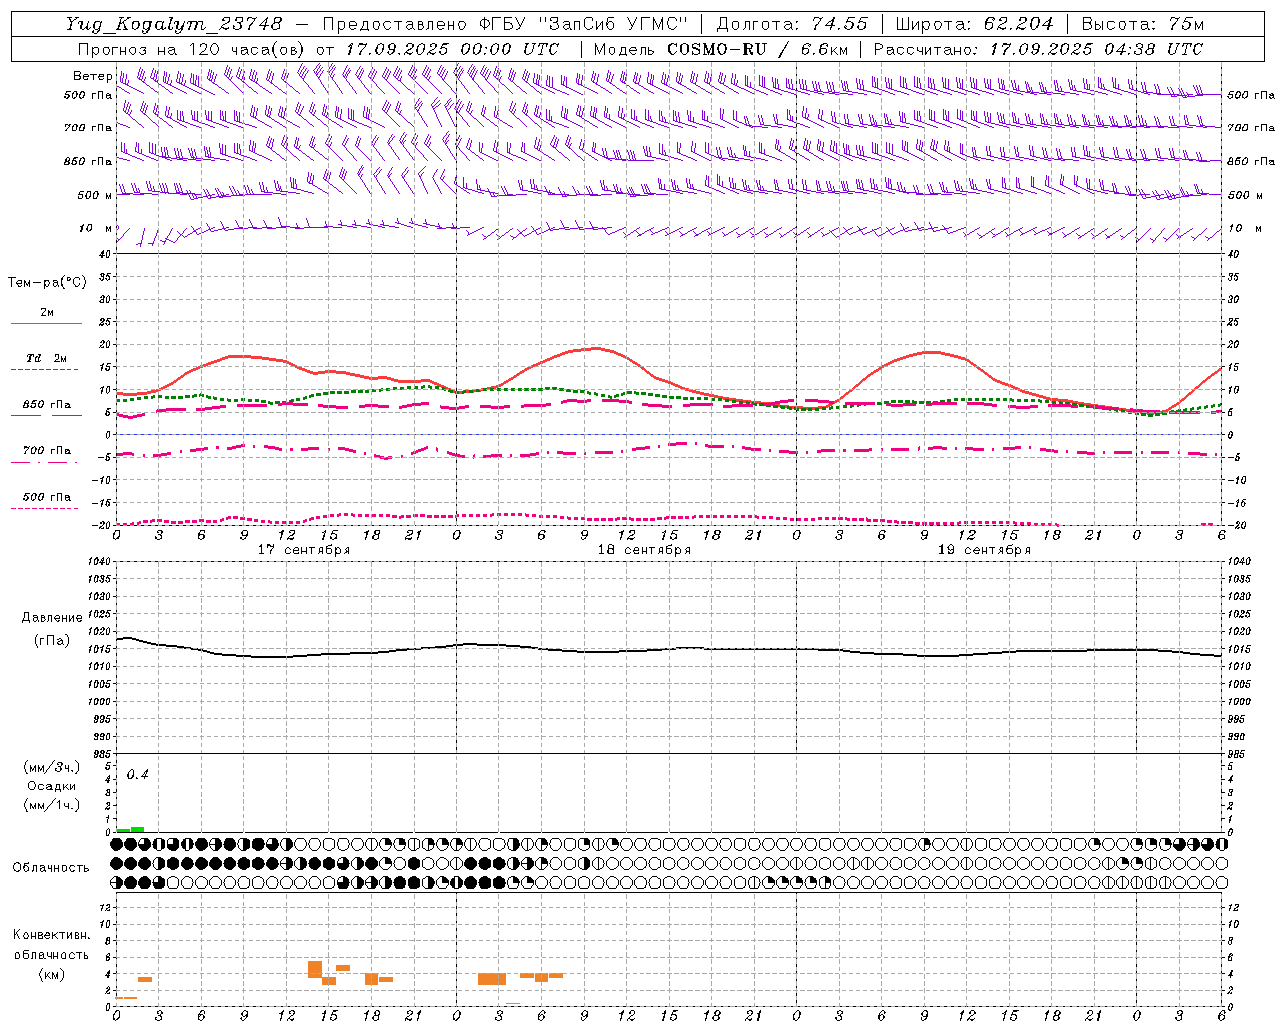This screenshot has height=1024, width=1280.
Task: Select the 17 сентября date label
Action: tap(304, 550)
